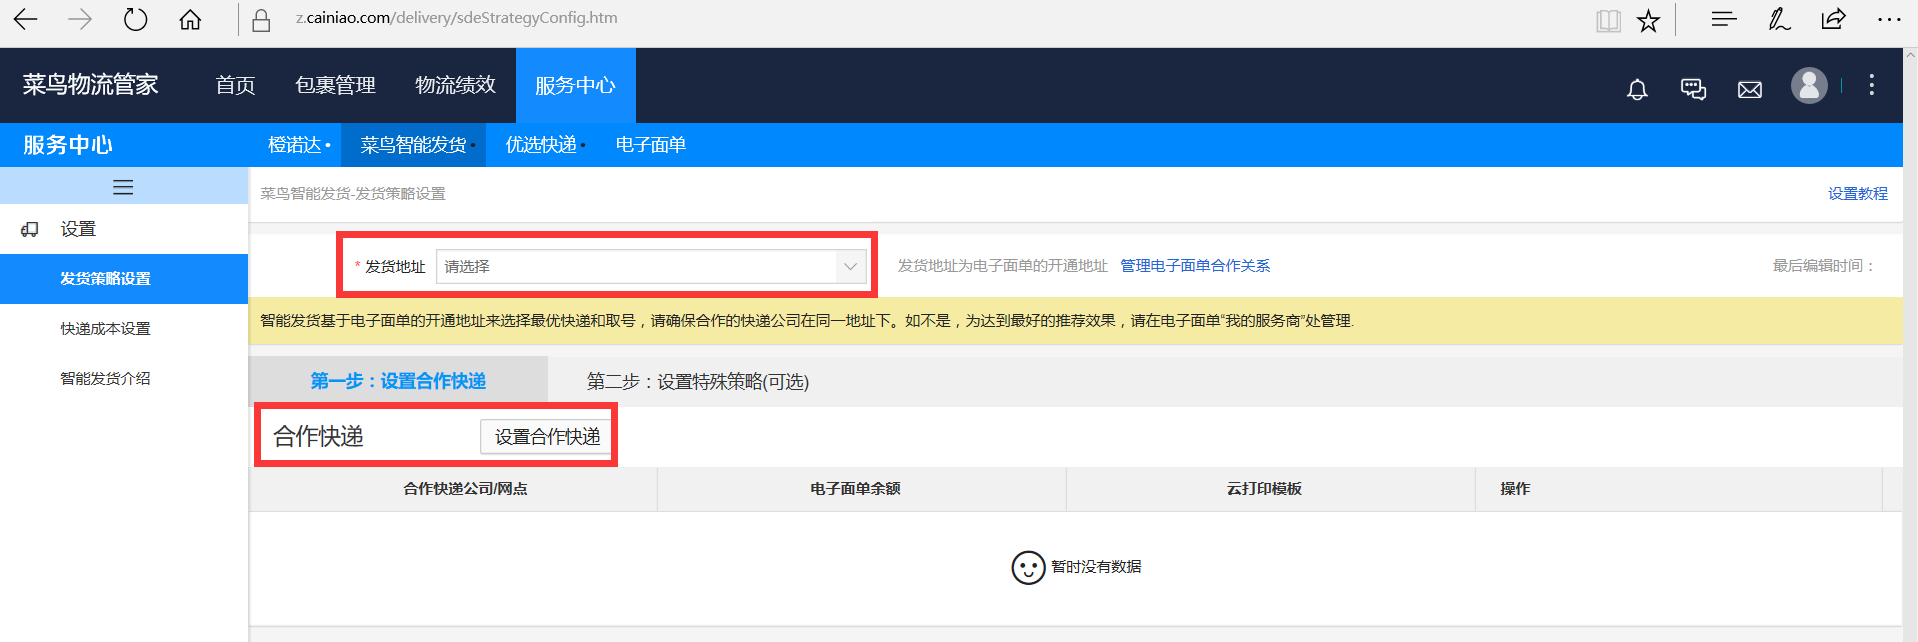Click the browser share icon
The width and height of the screenshot is (1918, 642).
(1833, 20)
